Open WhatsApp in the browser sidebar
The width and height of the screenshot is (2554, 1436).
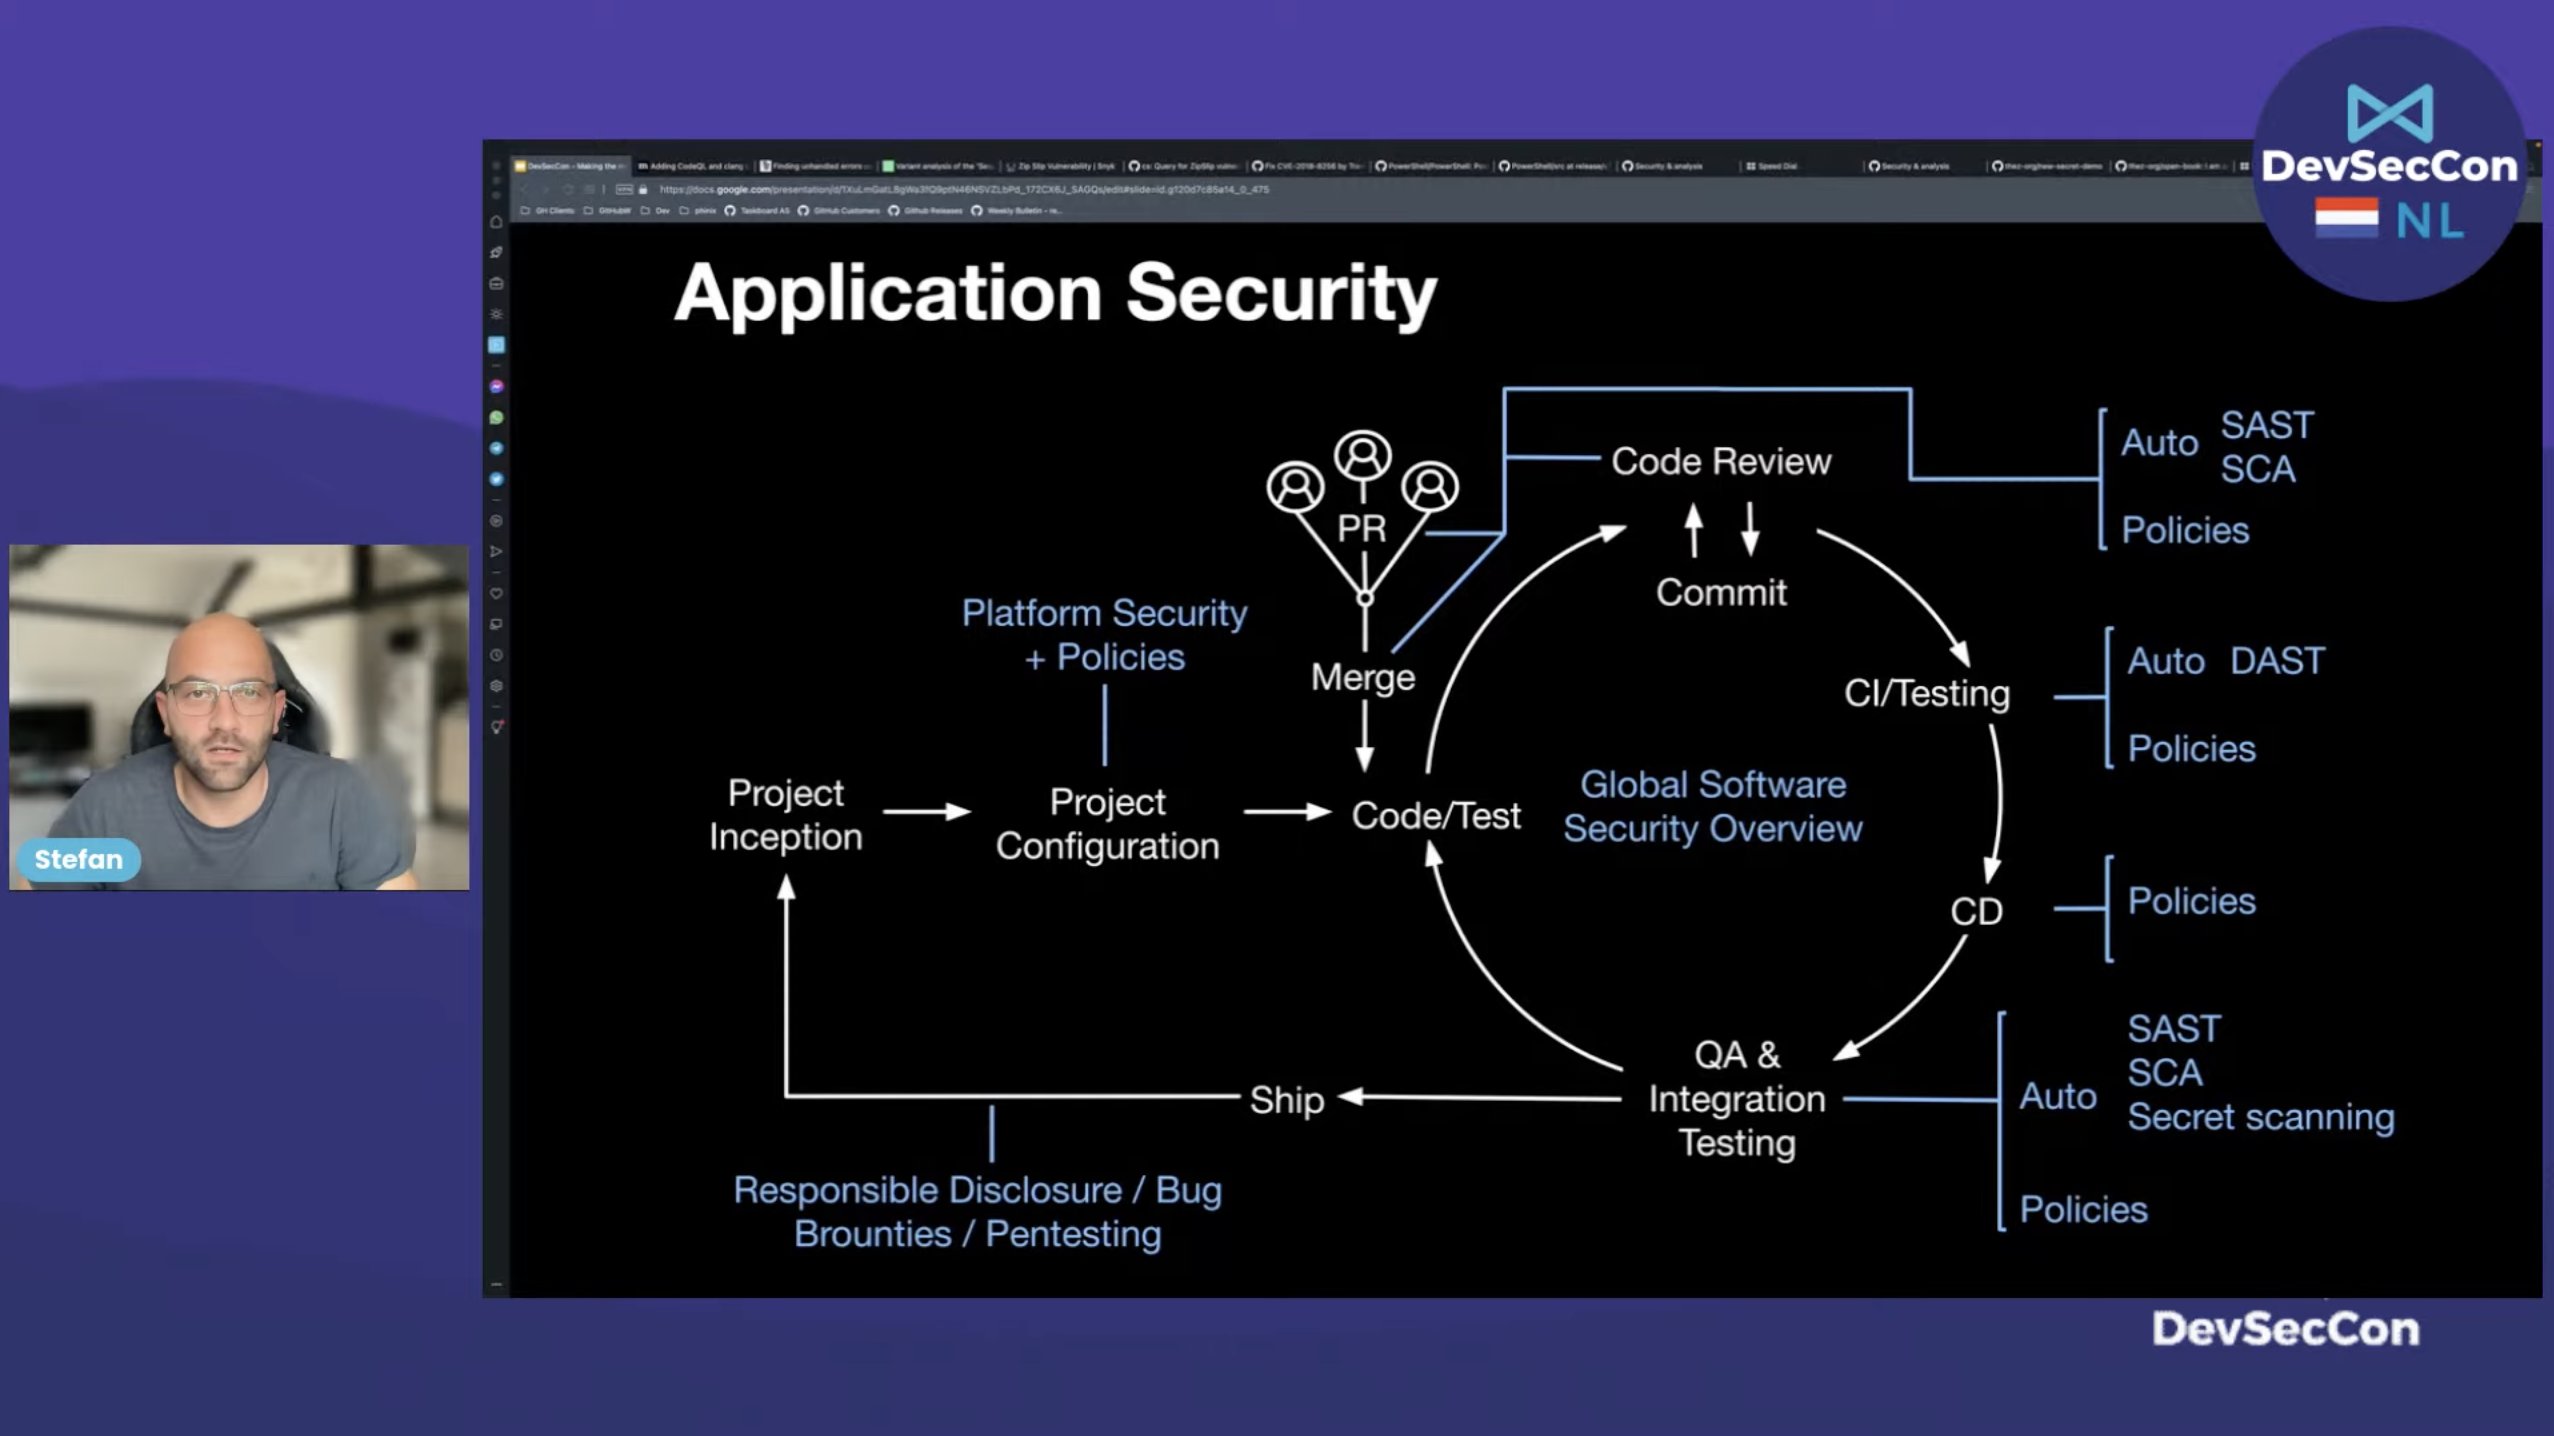[x=497, y=417]
